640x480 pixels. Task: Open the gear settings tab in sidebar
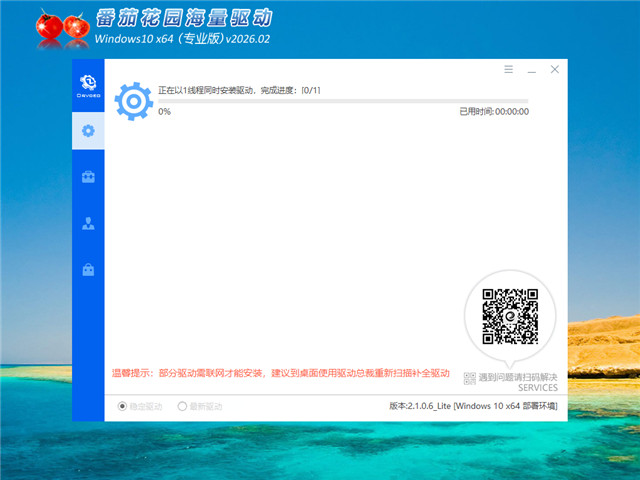88,131
